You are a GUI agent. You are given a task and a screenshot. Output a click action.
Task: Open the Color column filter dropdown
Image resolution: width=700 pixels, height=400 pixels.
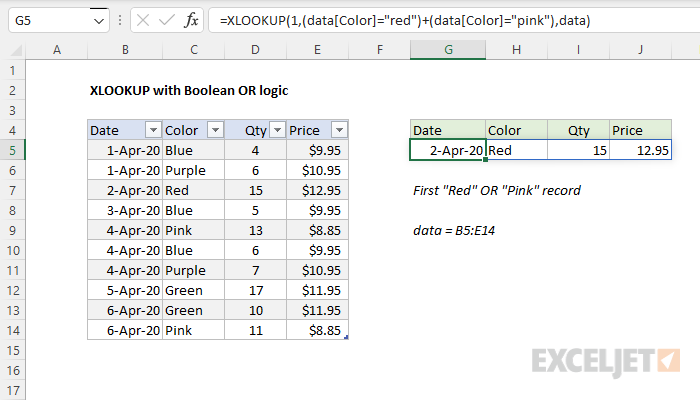pyautogui.click(x=215, y=130)
